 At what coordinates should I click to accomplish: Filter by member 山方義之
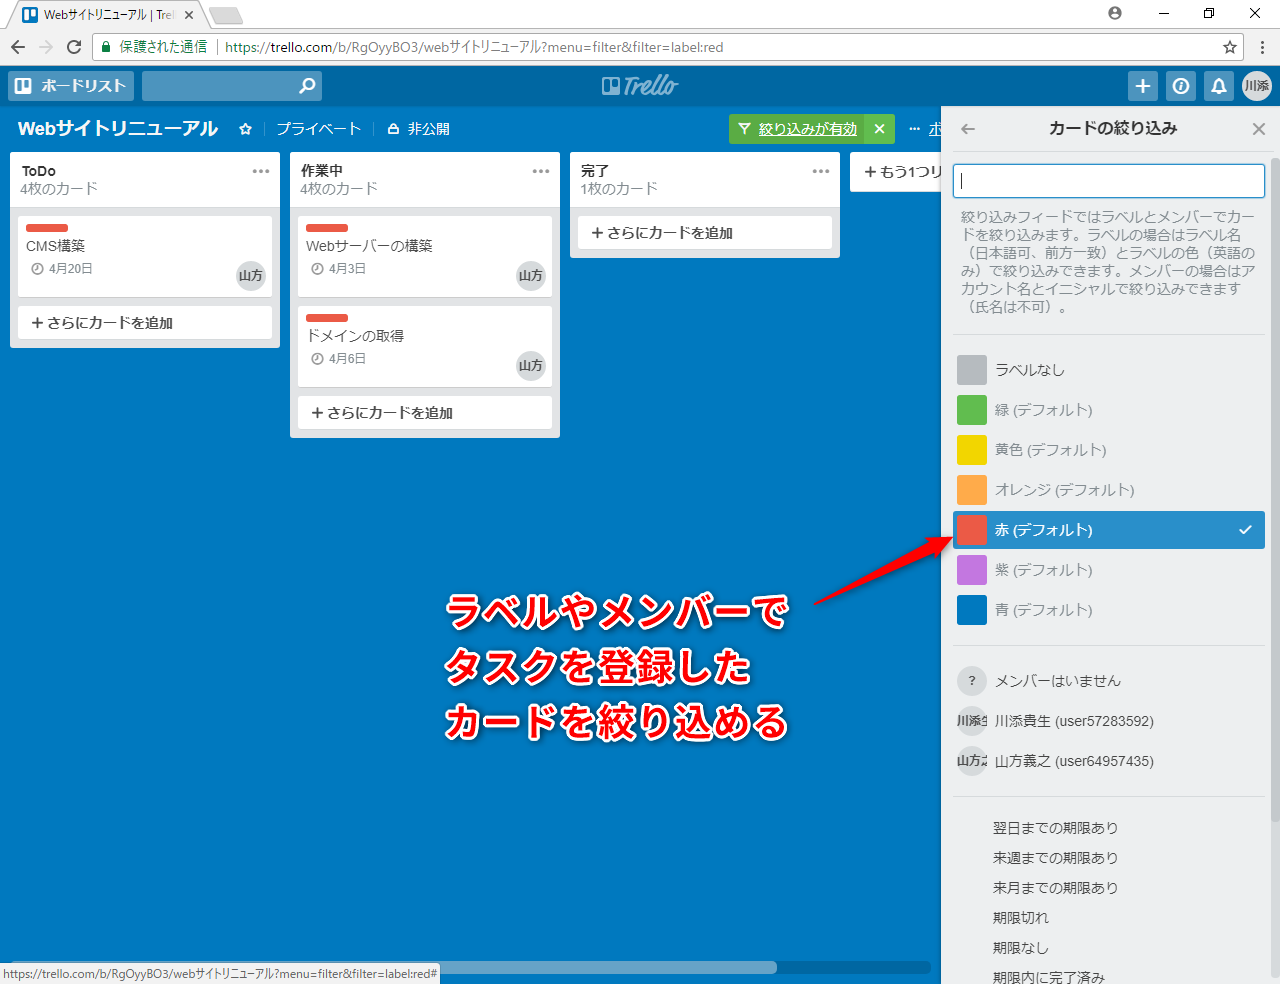click(1109, 761)
